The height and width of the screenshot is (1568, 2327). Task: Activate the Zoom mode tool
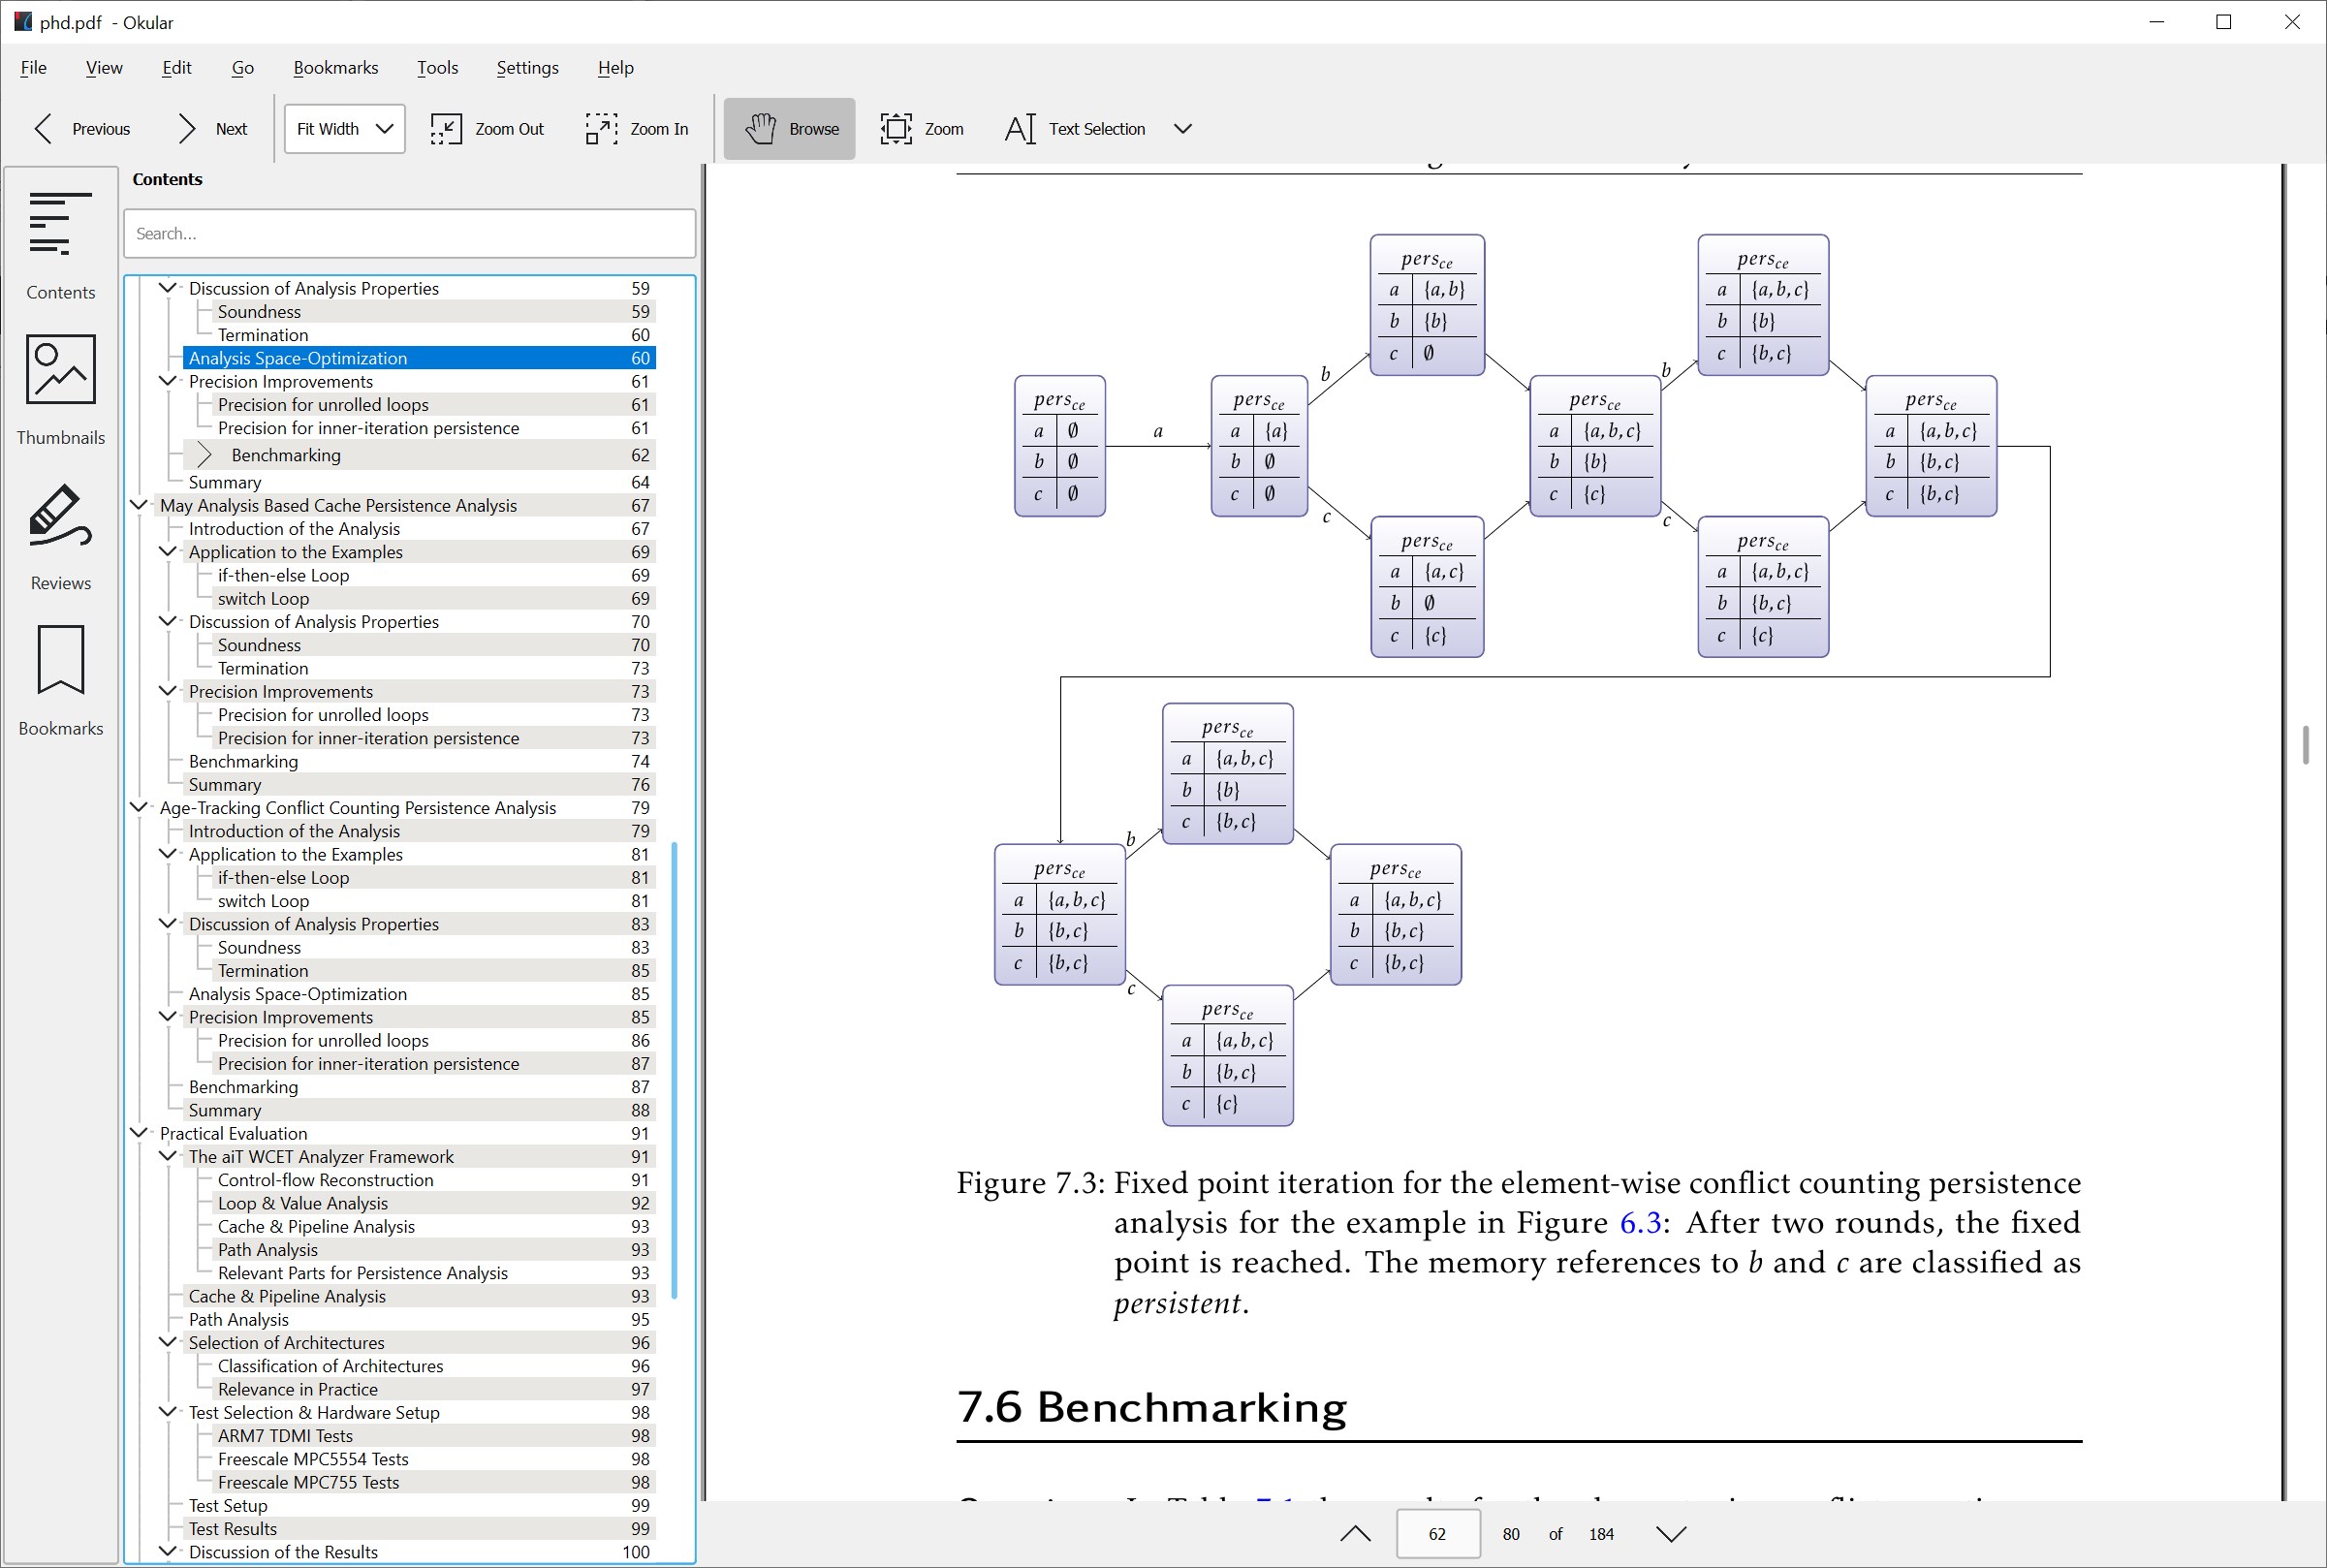(x=921, y=128)
